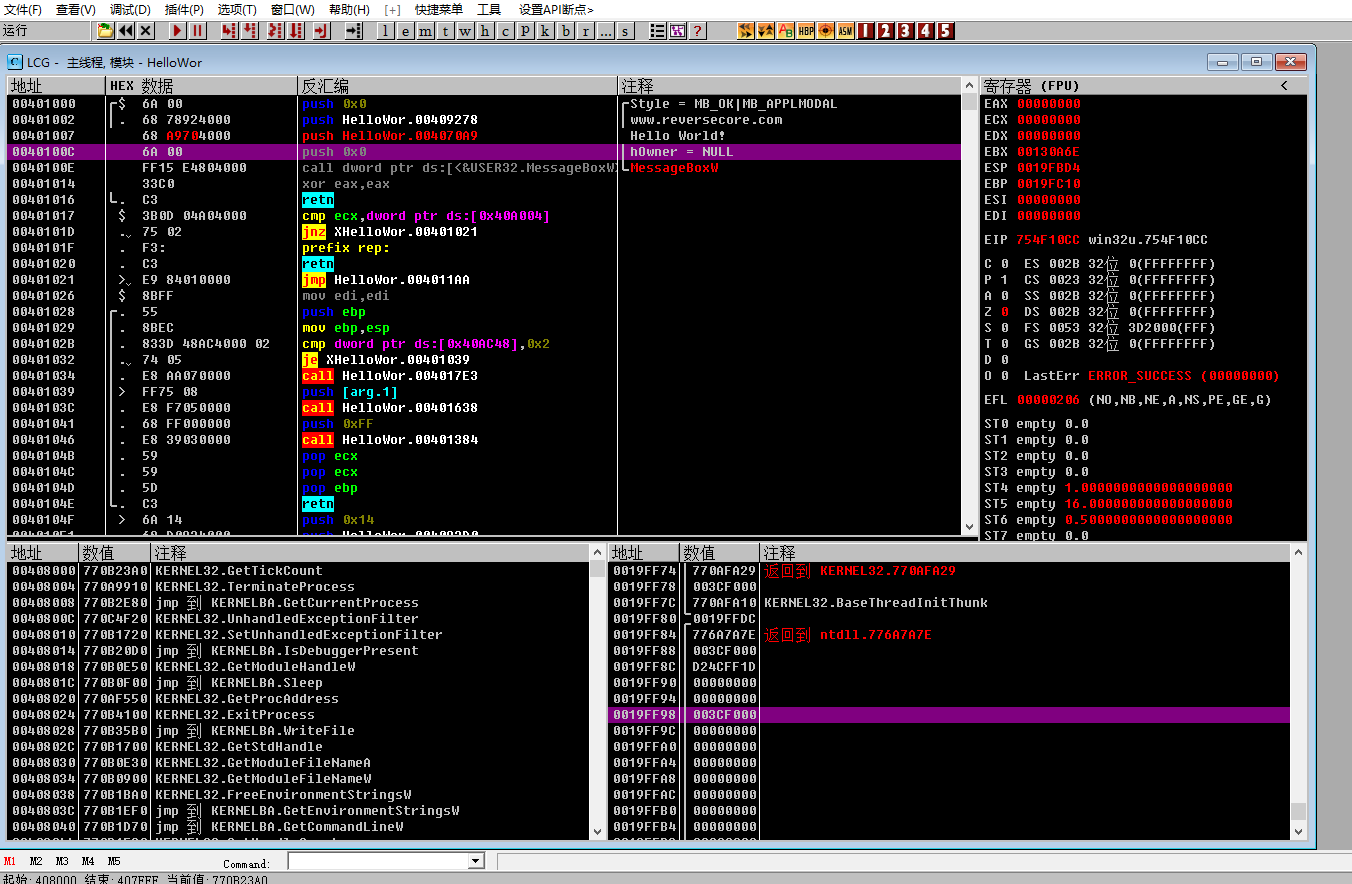This screenshot has height=884, width=1352.
Task: Click the AB plugin icon
Action: point(786,31)
